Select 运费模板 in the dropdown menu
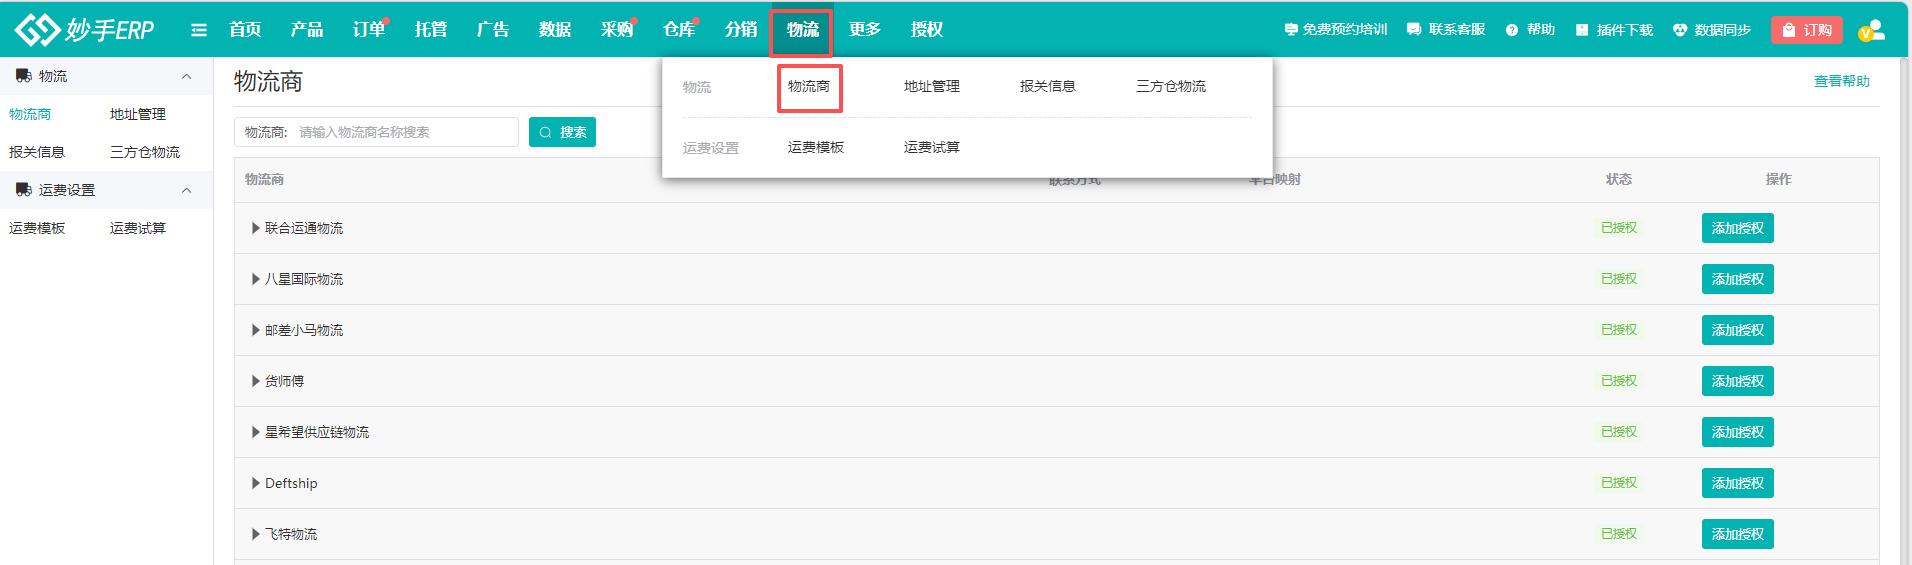The height and width of the screenshot is (565, 1912). [x=816, y=147]
